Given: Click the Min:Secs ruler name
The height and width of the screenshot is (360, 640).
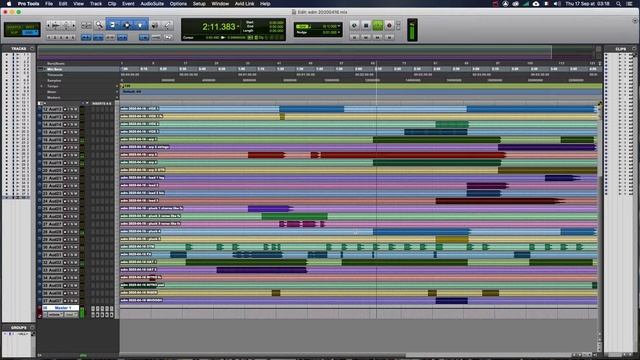Looking at the screenshot, I should coord(55,69).
